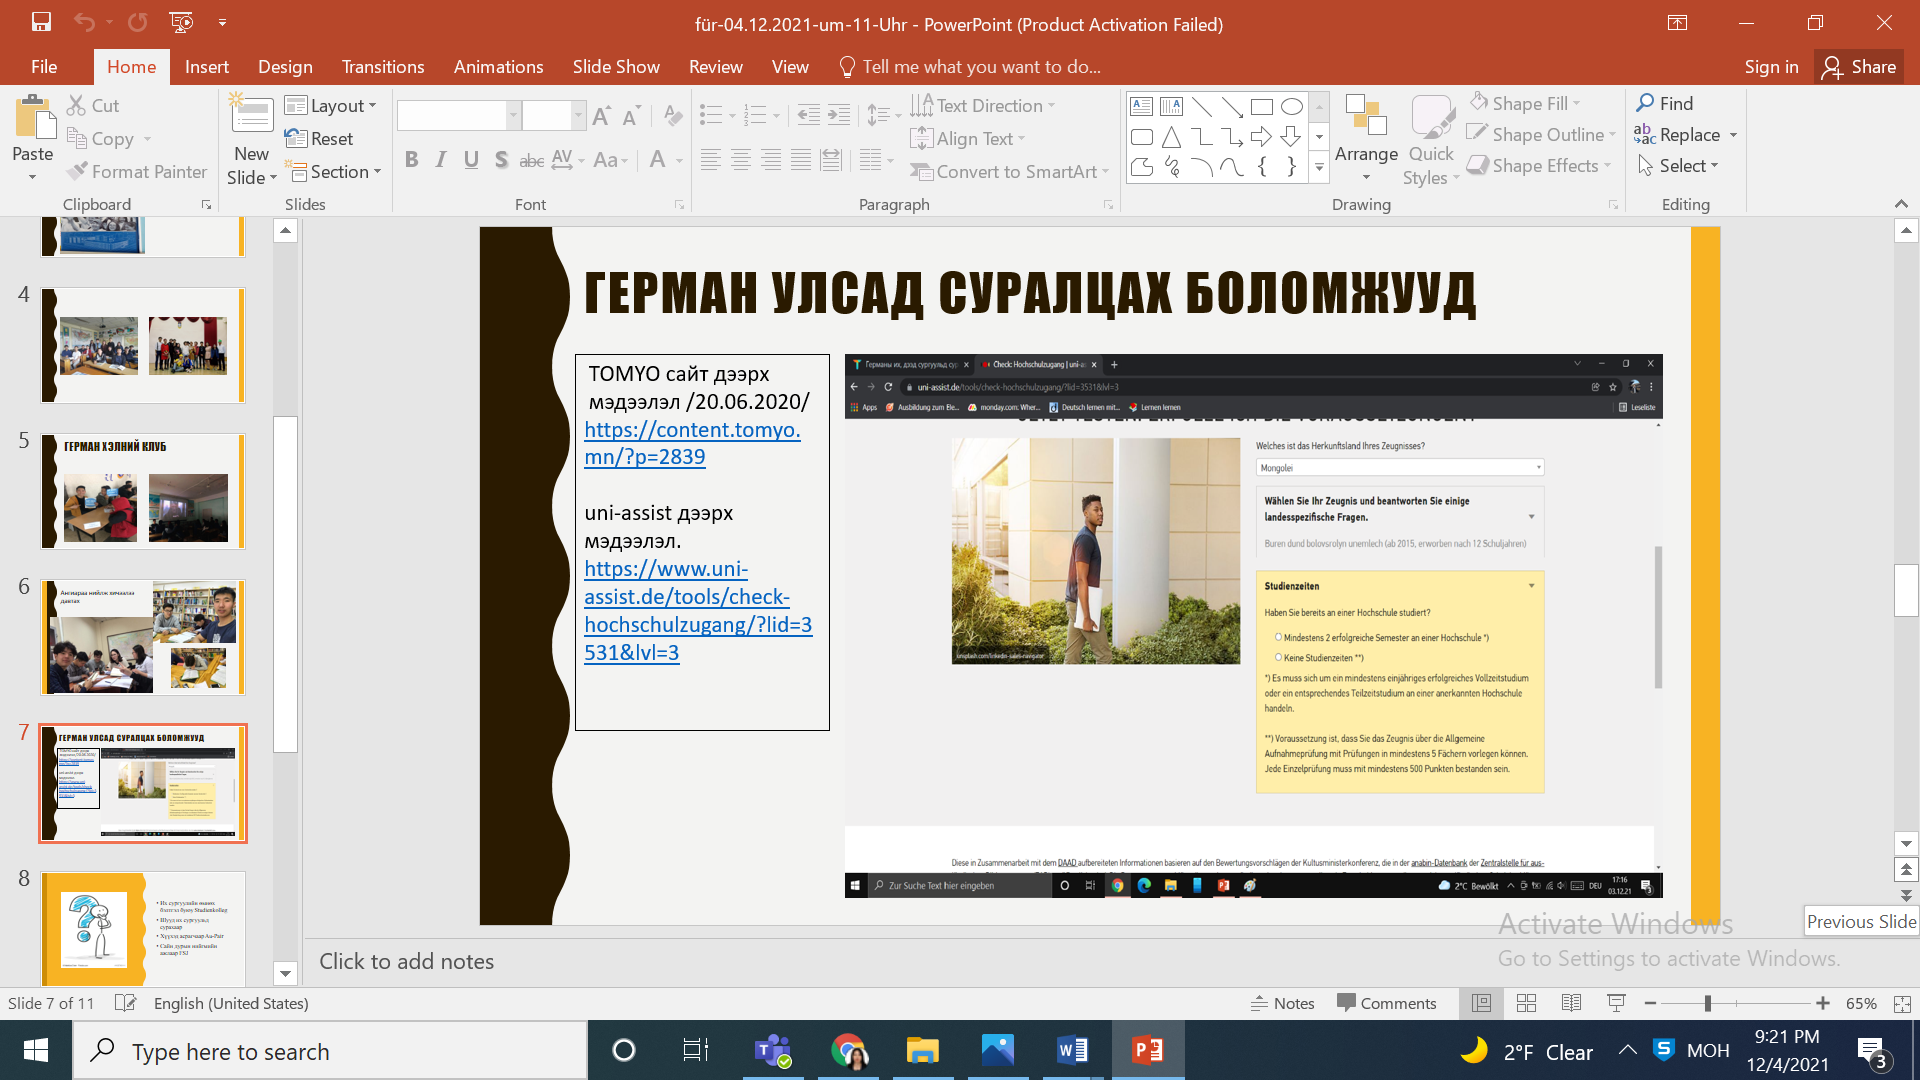Viewport: 1920px width, 1080px height.
Task: Pick the Right Arrow shape in the gallery
Action: [x=1262, y=137]
